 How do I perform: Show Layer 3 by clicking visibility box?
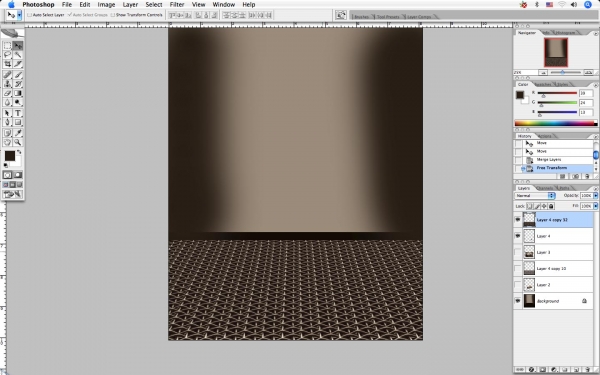(518, 252)
